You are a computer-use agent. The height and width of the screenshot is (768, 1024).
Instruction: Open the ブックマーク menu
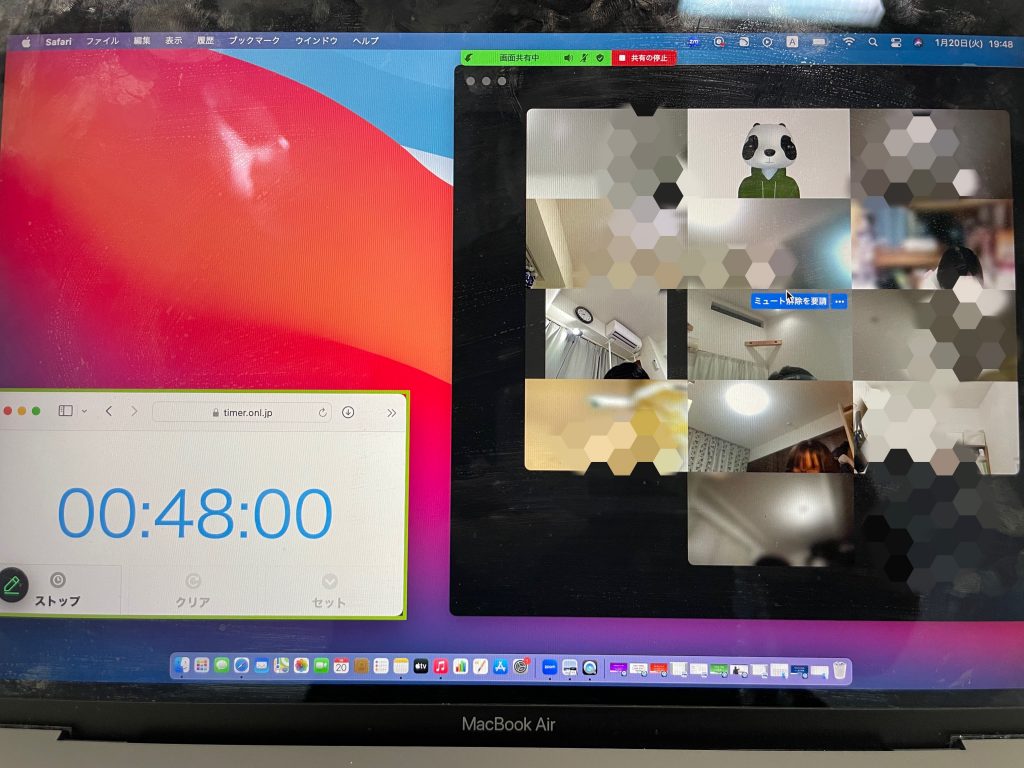pyautogui.click(x=254, y=41)
